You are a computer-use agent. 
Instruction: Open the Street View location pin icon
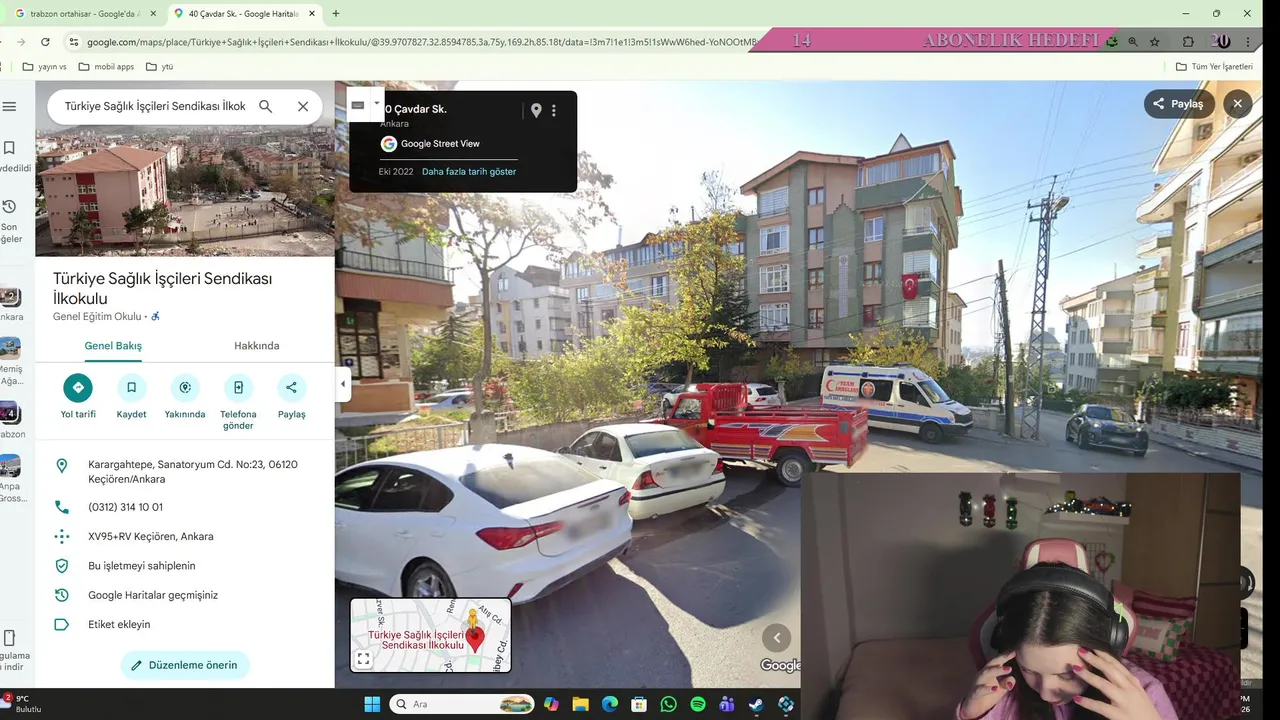click(536, 111)
